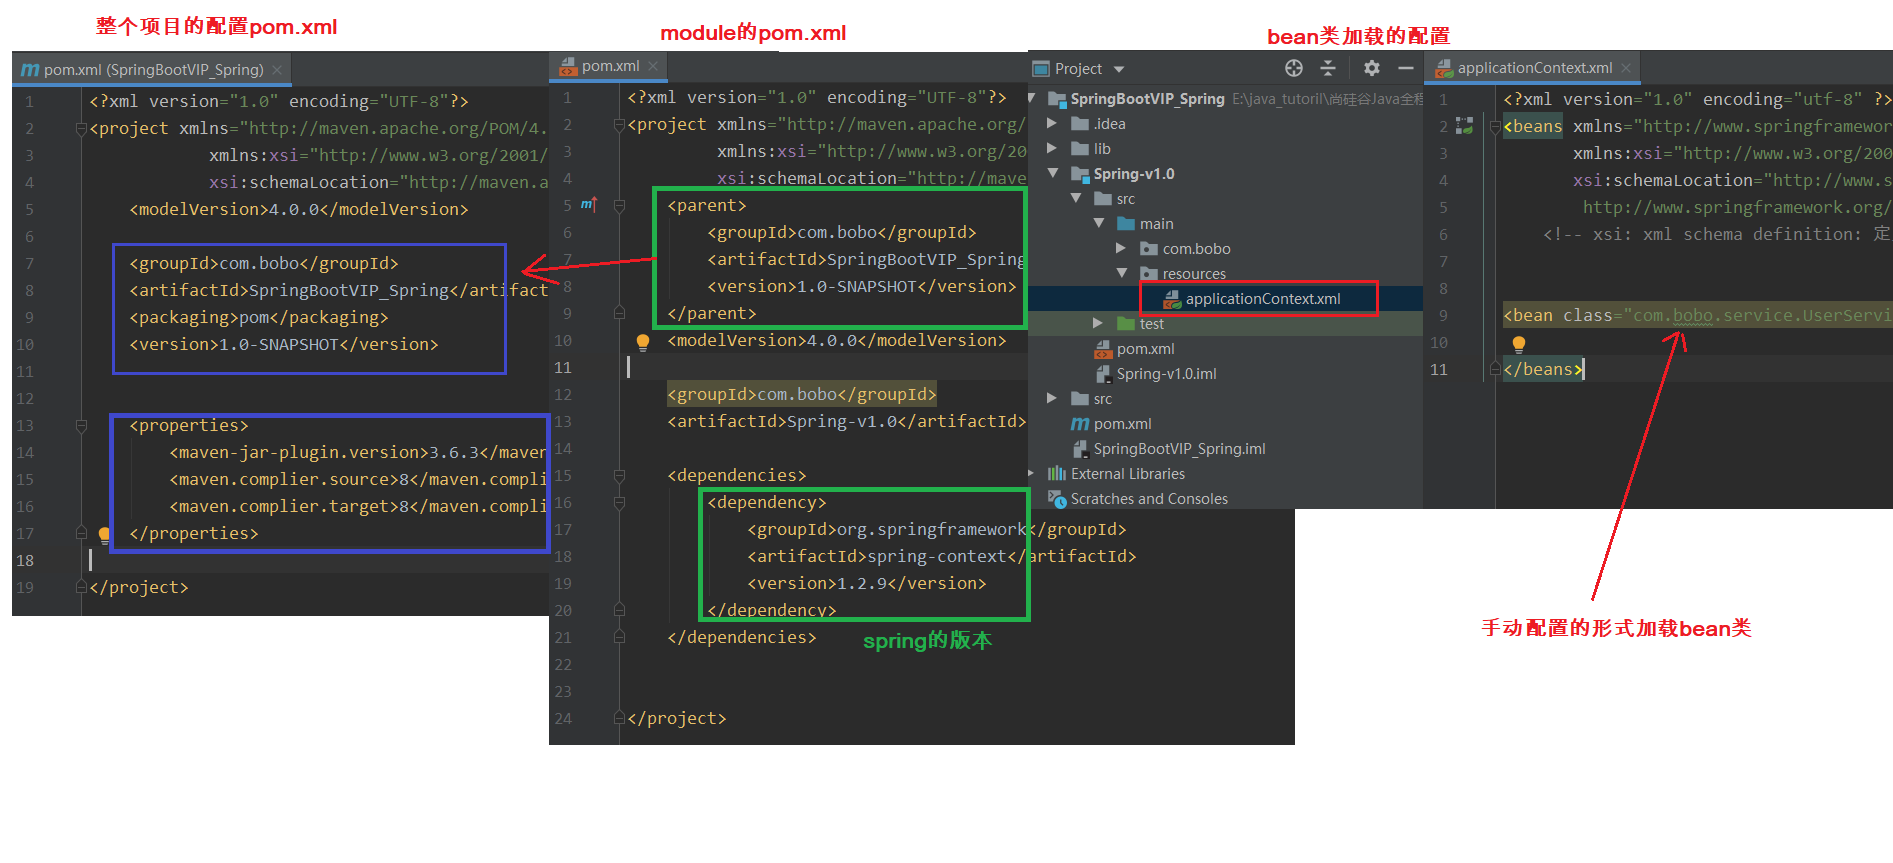Click the file icon on the module pom.xml tab

point(568,67)
